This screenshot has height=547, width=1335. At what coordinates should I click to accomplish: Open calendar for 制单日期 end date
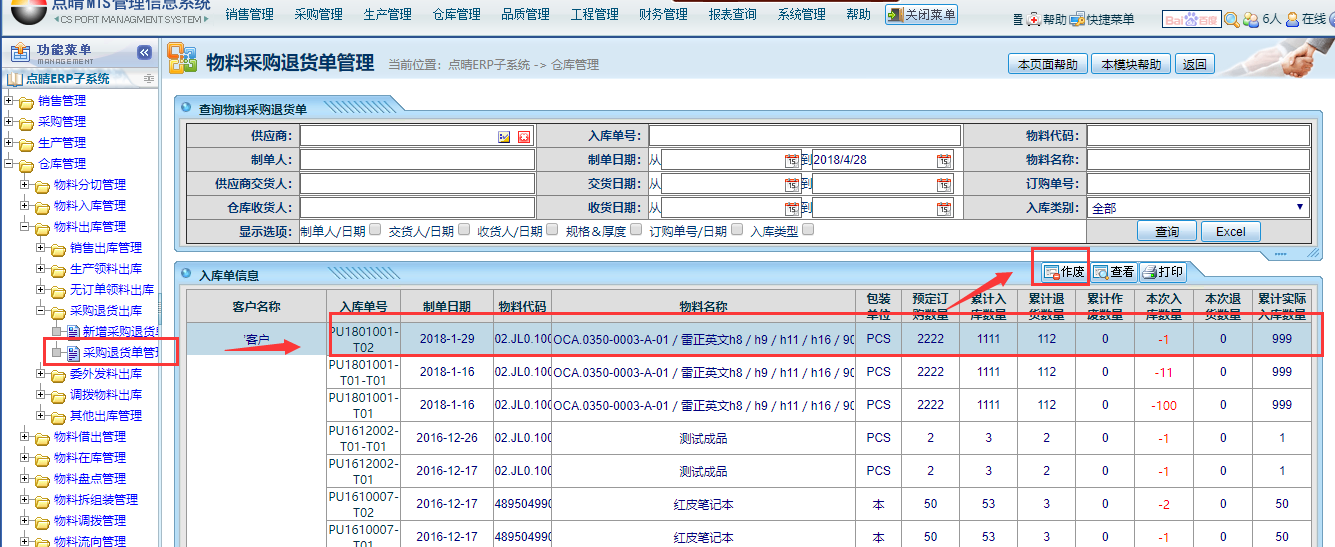point(943,160)
